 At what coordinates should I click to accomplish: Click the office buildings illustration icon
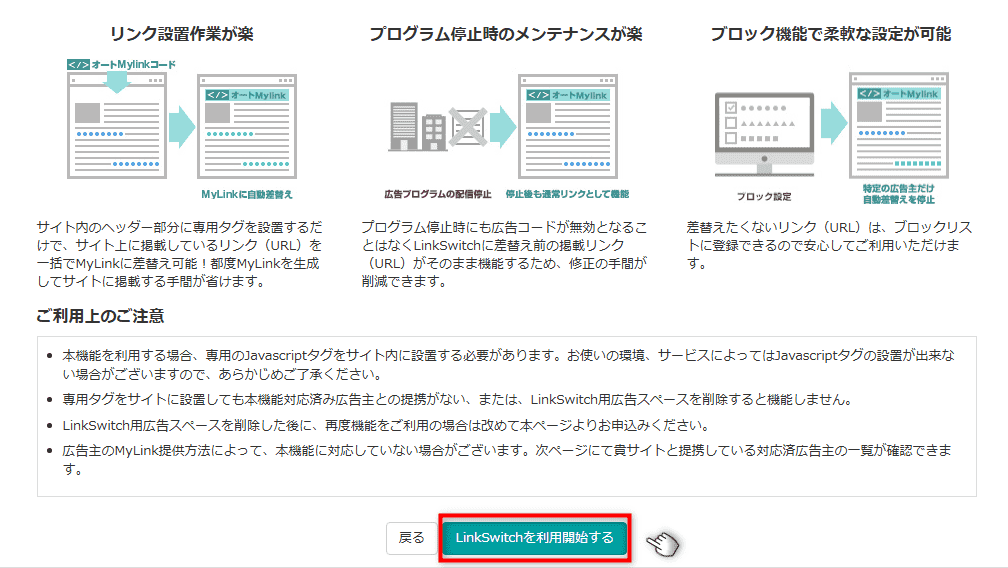click(x=417, y=127)
